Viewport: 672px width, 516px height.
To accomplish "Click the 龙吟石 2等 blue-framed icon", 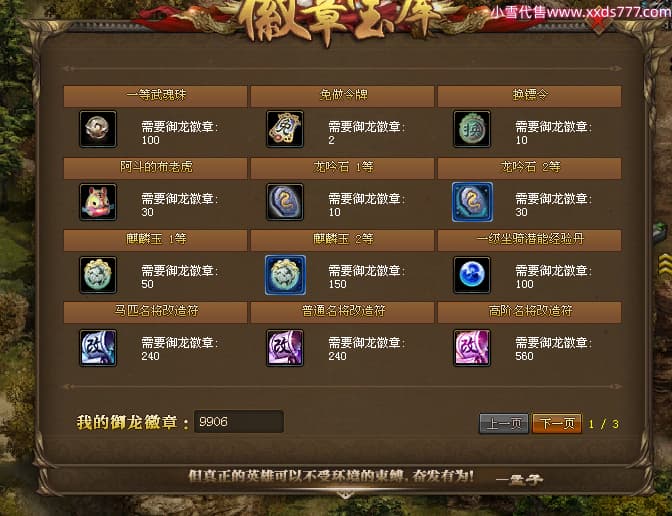I will (x=472, y=202).
